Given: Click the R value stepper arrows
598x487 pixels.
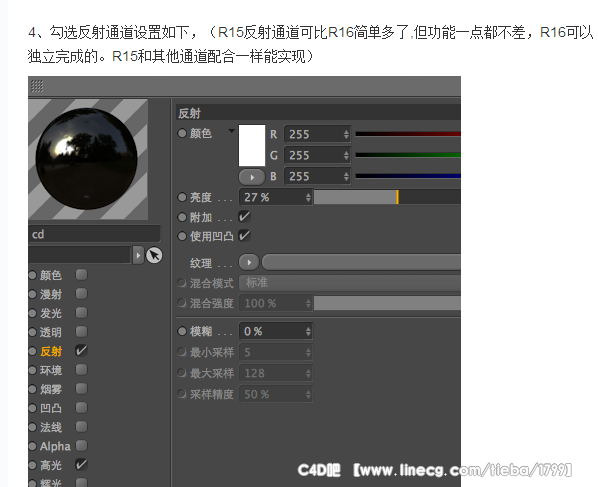Looking at the screenshot, I should pos(346,134).
